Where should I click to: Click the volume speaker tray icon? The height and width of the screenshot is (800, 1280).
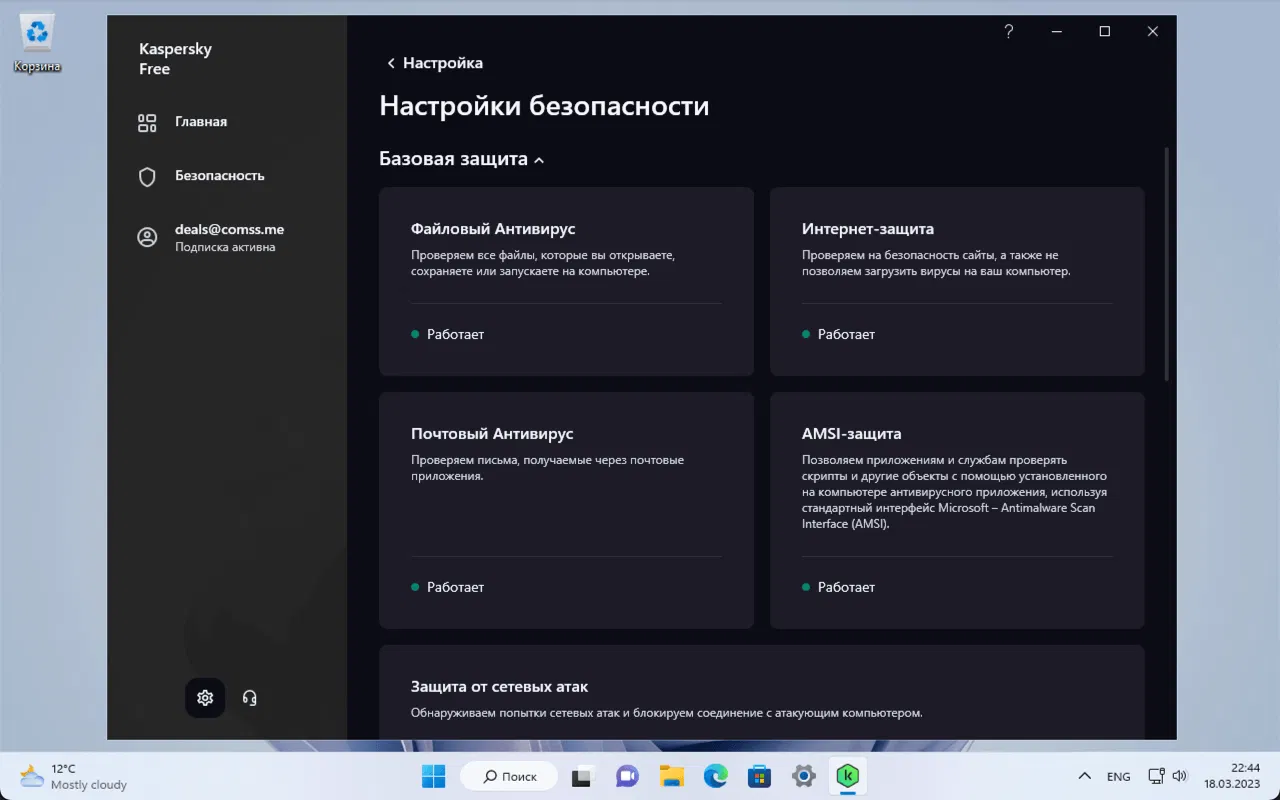pyautogui.click(x=1179, y=776)
